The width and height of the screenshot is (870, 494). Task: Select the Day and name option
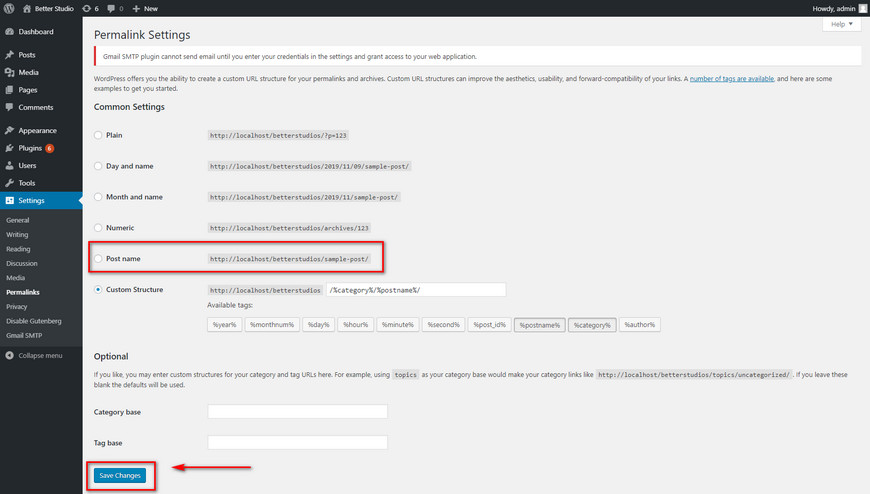(98, 166)
